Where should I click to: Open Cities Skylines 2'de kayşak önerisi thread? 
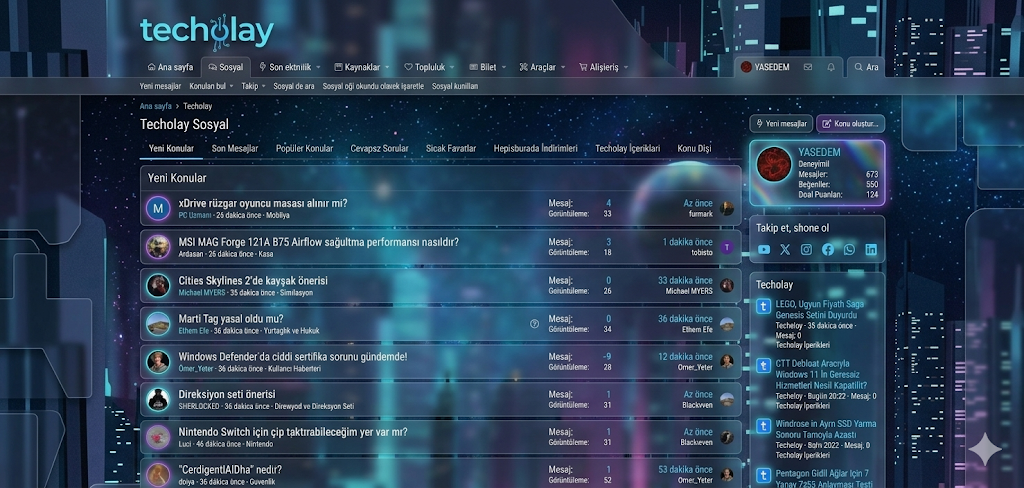pos(253,280)
